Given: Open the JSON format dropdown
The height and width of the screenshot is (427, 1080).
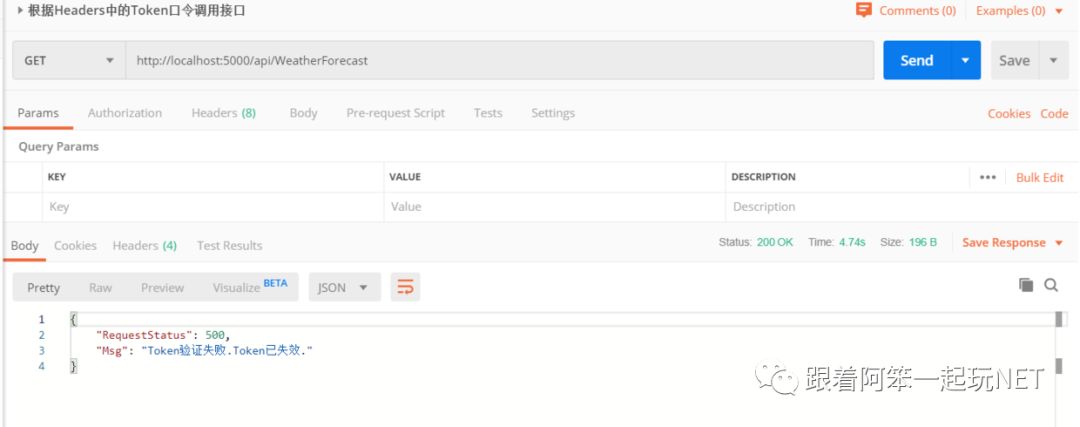Looking at the screenshot, I should (344, 287).
